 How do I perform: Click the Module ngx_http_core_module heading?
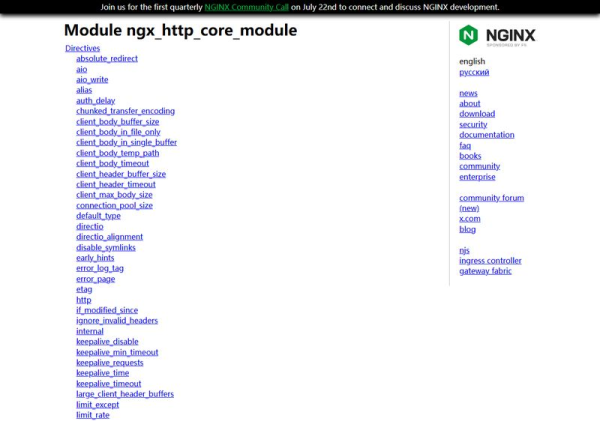(x=181, y=30)
